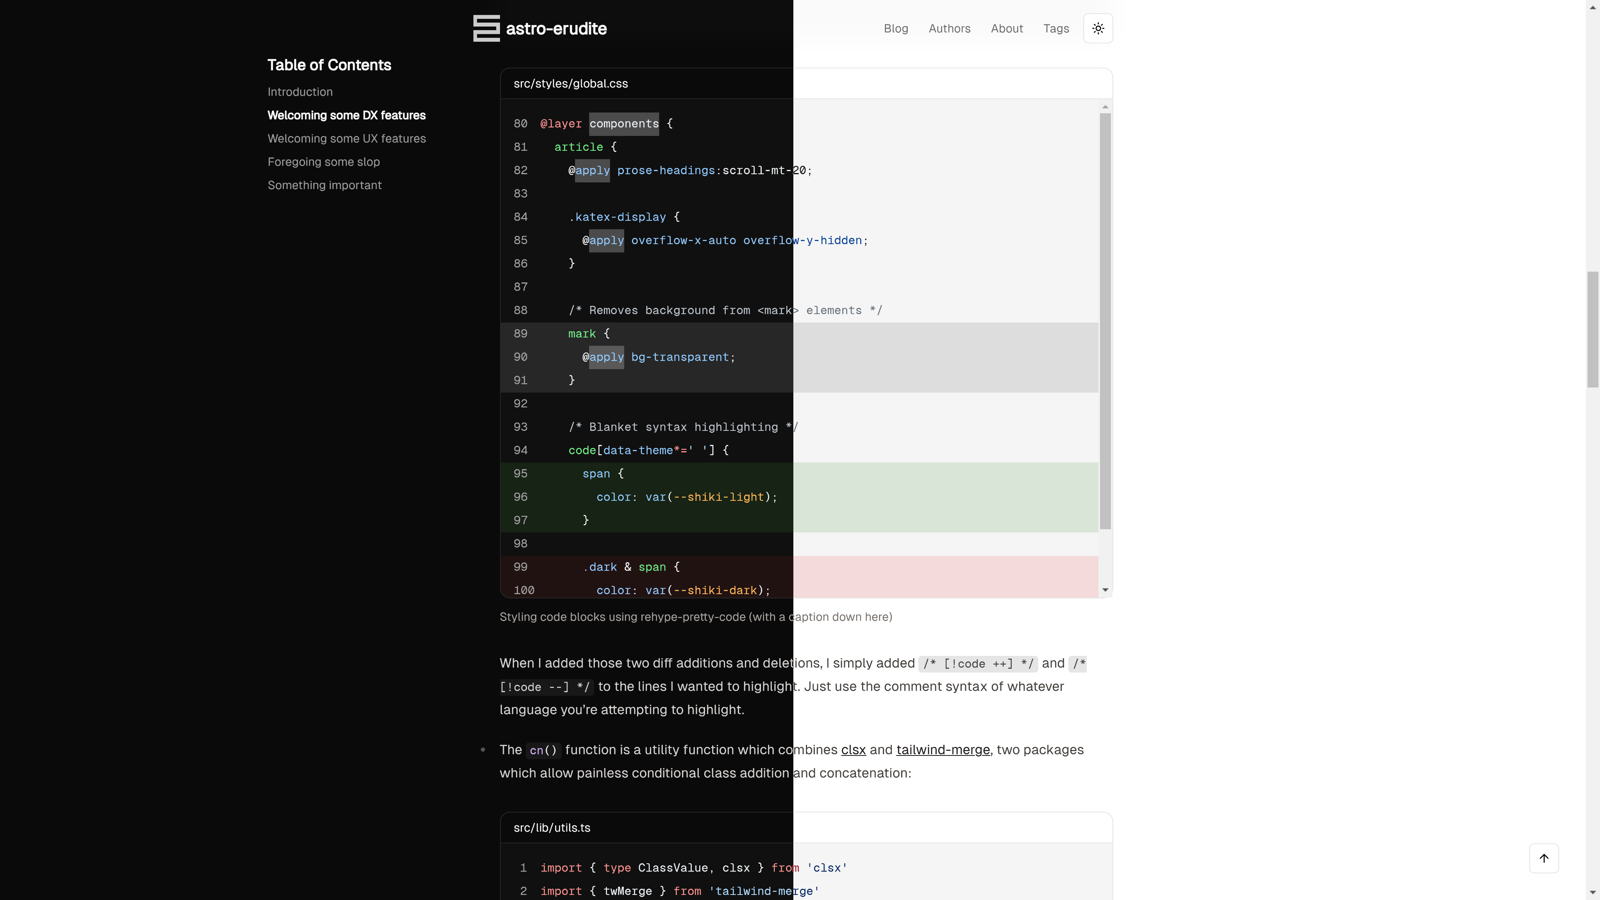The image size is (1600, 900).
Task: Select Welcoming some DX features section
Action: point(346,115)
